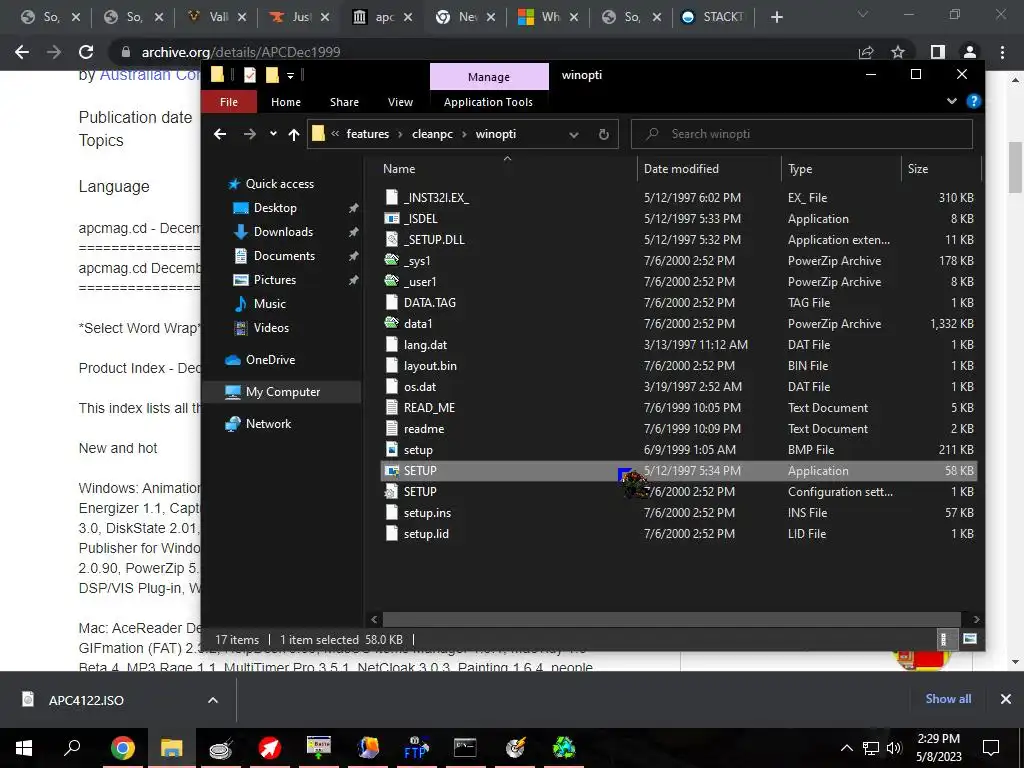The width and height of the screenshot is (1024, 768).
Task: Switch to the View ribbon tab
Action: tap(400, 102)
